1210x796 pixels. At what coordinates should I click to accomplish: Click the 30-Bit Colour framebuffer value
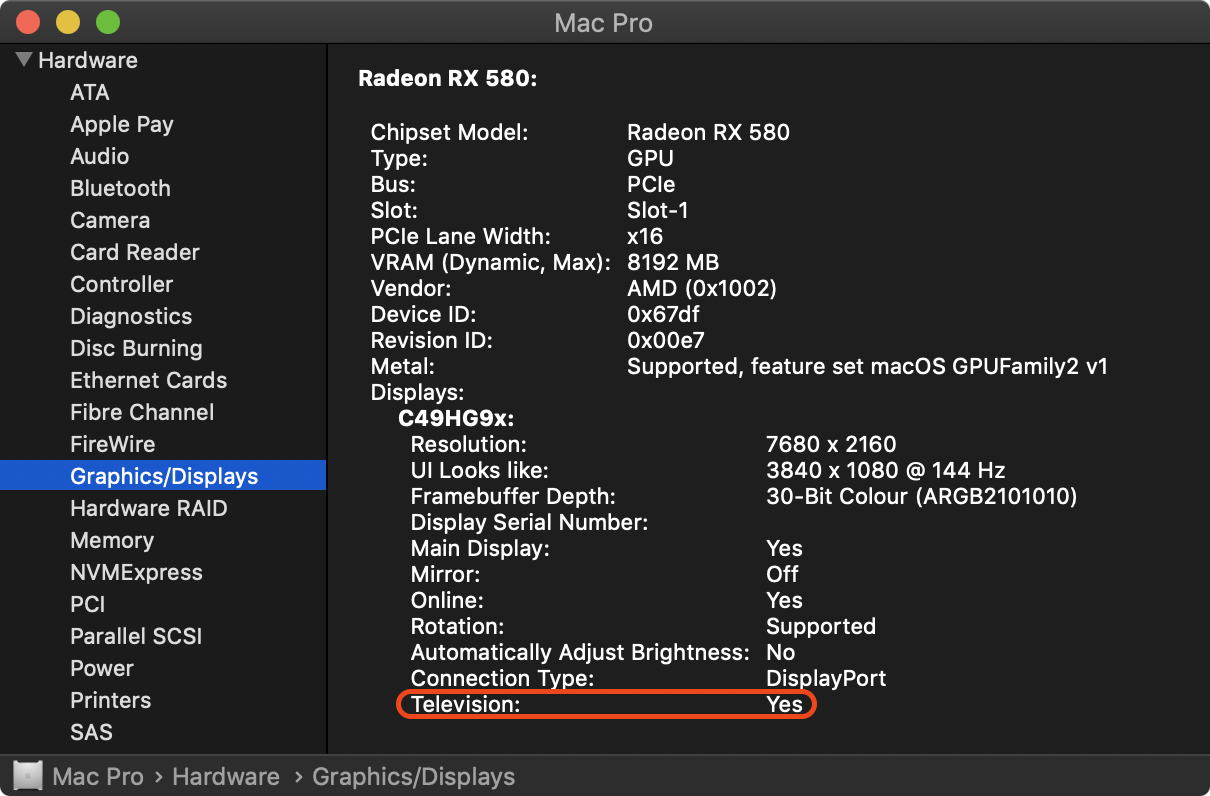(x=921, y=496)
